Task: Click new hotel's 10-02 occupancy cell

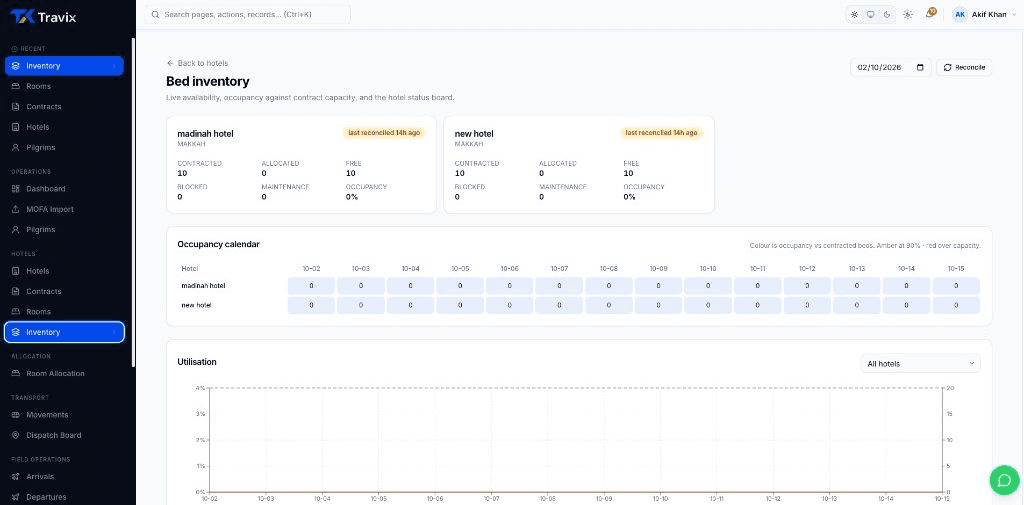Action: (312, 306)
